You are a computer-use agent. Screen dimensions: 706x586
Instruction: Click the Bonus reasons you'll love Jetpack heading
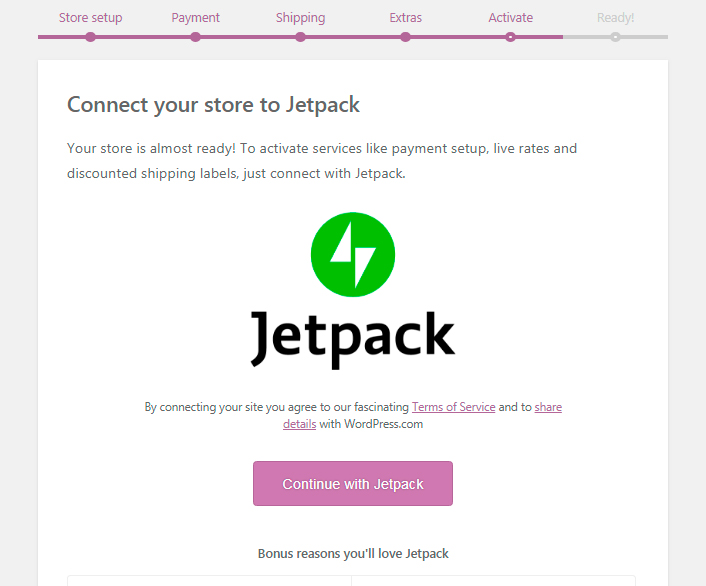pyautogui.click(x=353, y=554)
